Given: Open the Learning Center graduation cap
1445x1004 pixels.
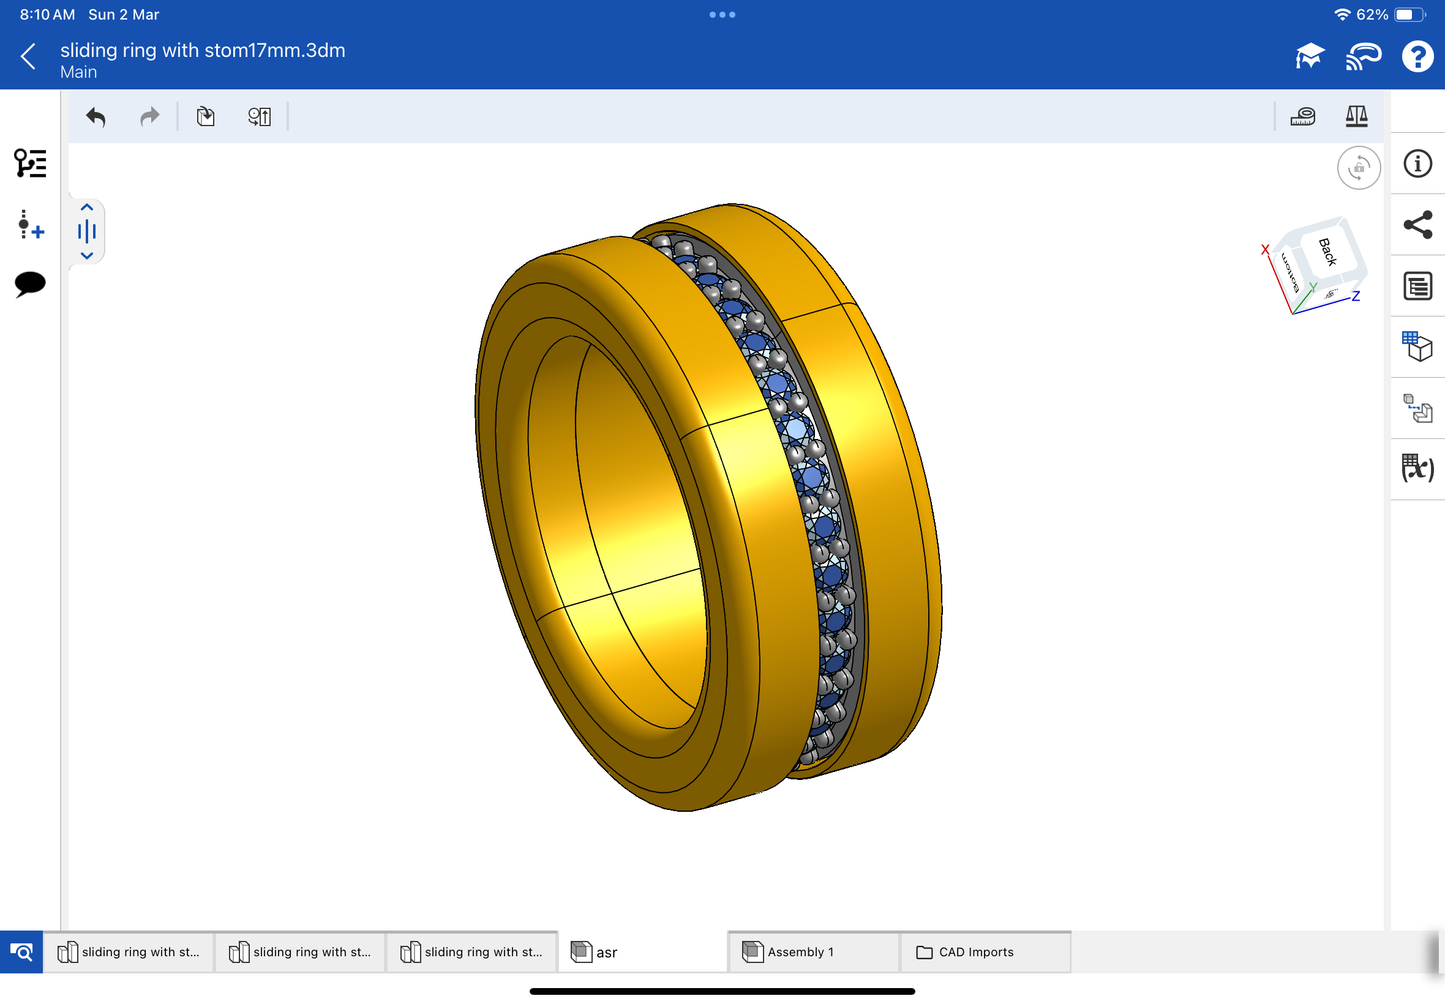Looking at the screenshot, I should 1309,57.
